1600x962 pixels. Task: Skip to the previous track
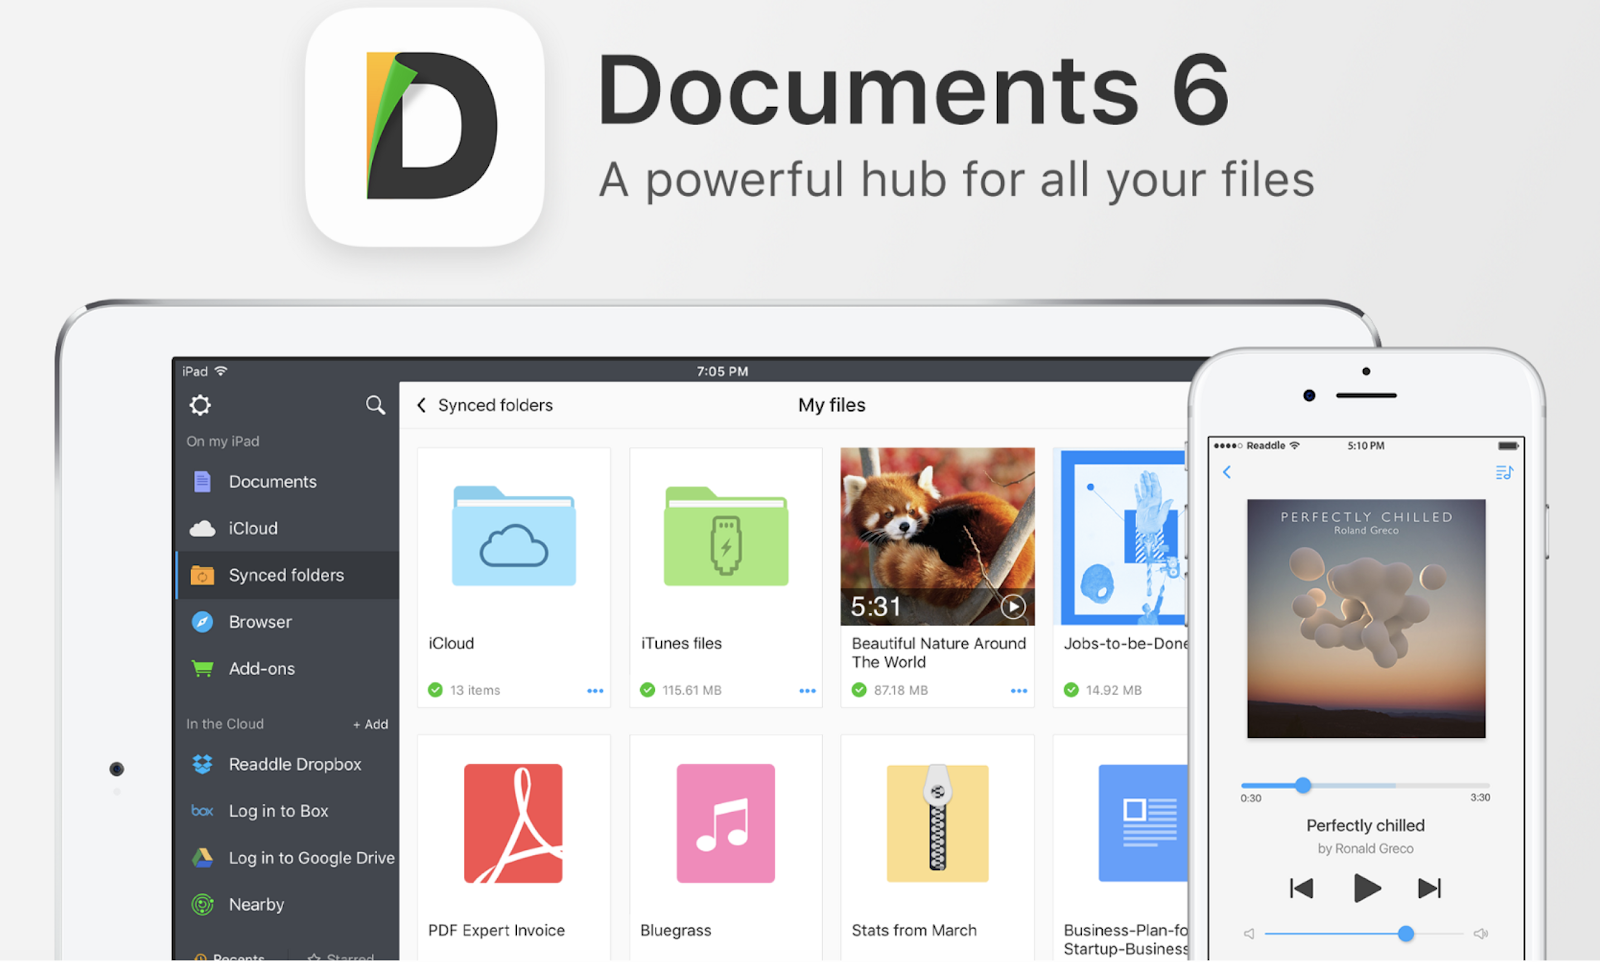pyautogui.click(x=1301, y=888)
